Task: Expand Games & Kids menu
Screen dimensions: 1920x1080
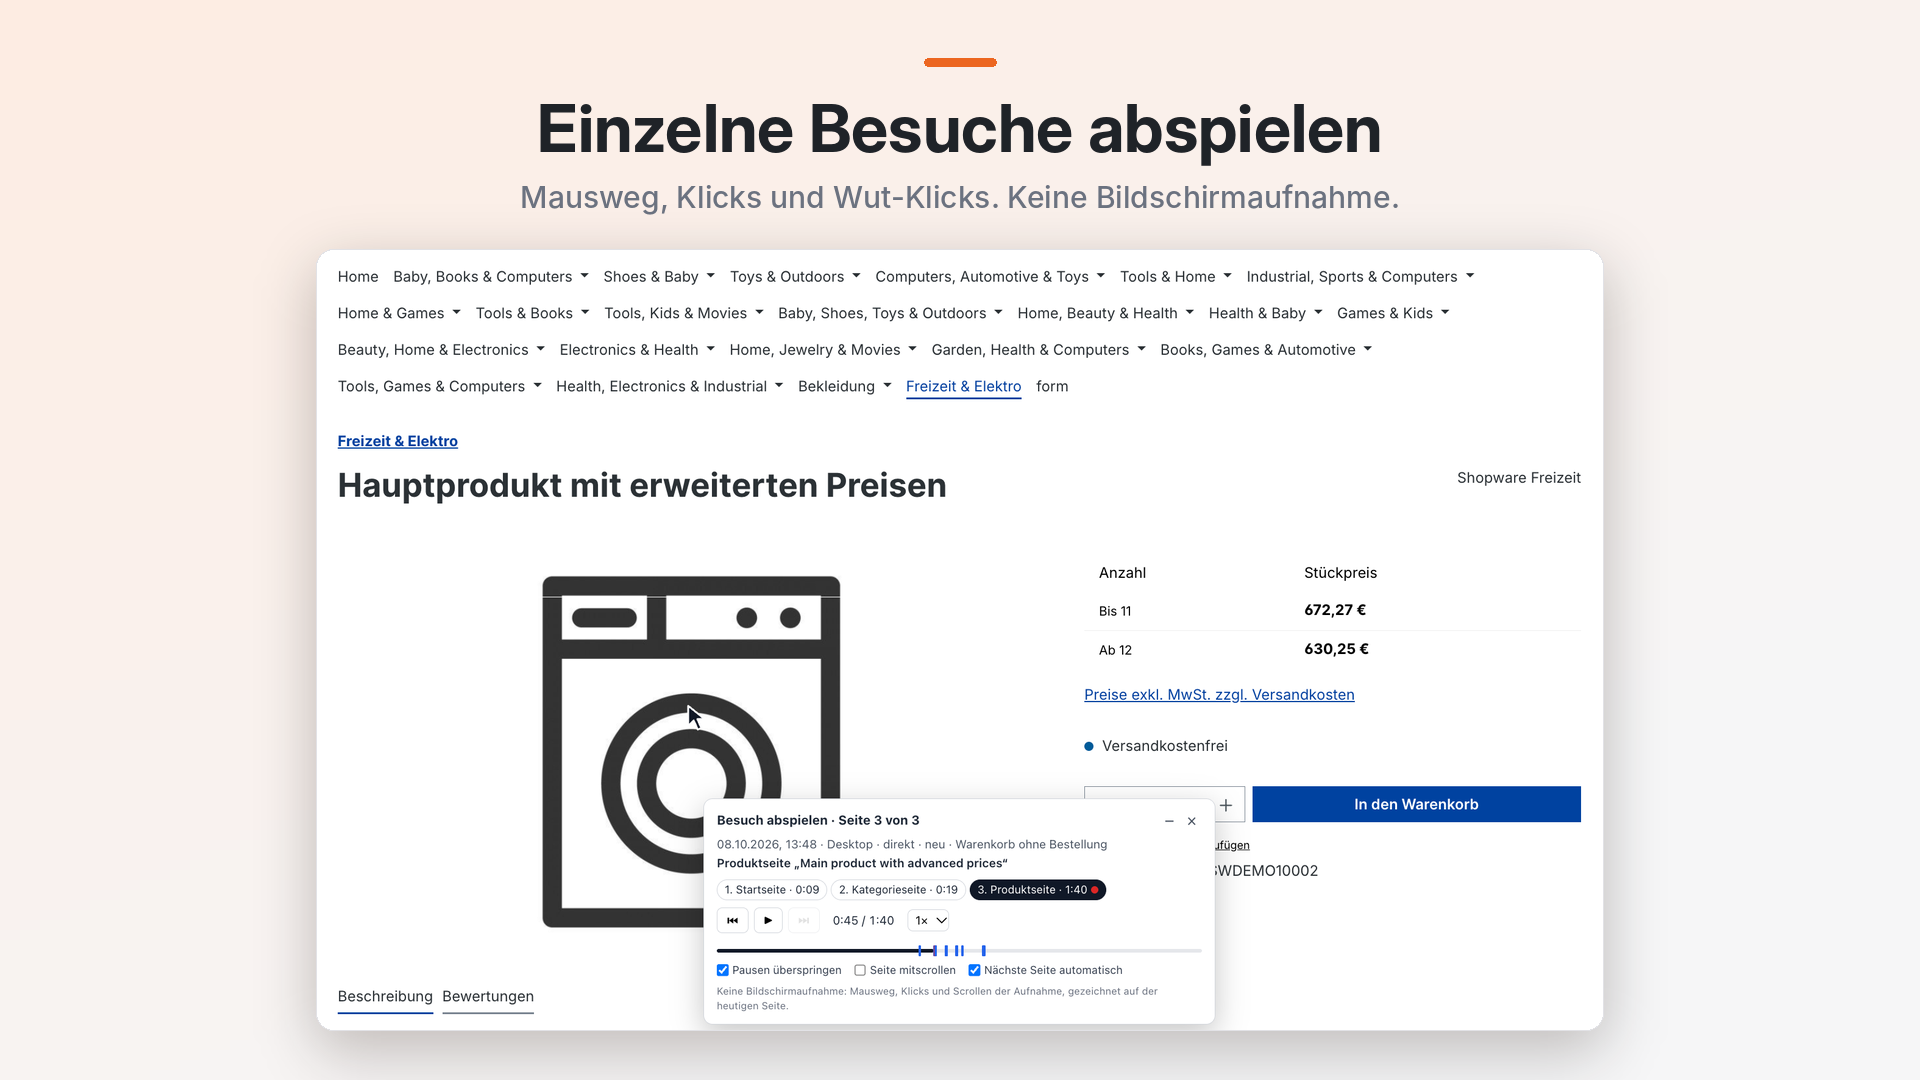Action: [x=1393, y=314]
